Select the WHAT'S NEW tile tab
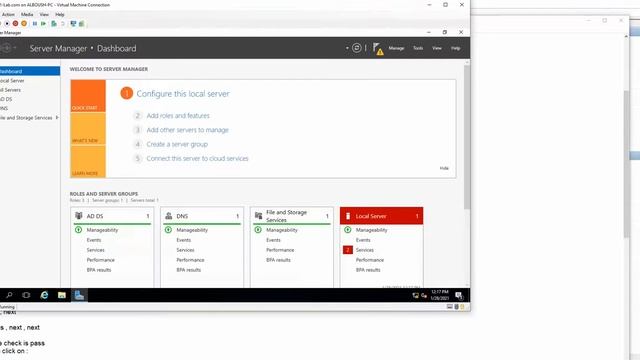Image resolution: width=640 pixels, height=360 pixels. [88, 129]
